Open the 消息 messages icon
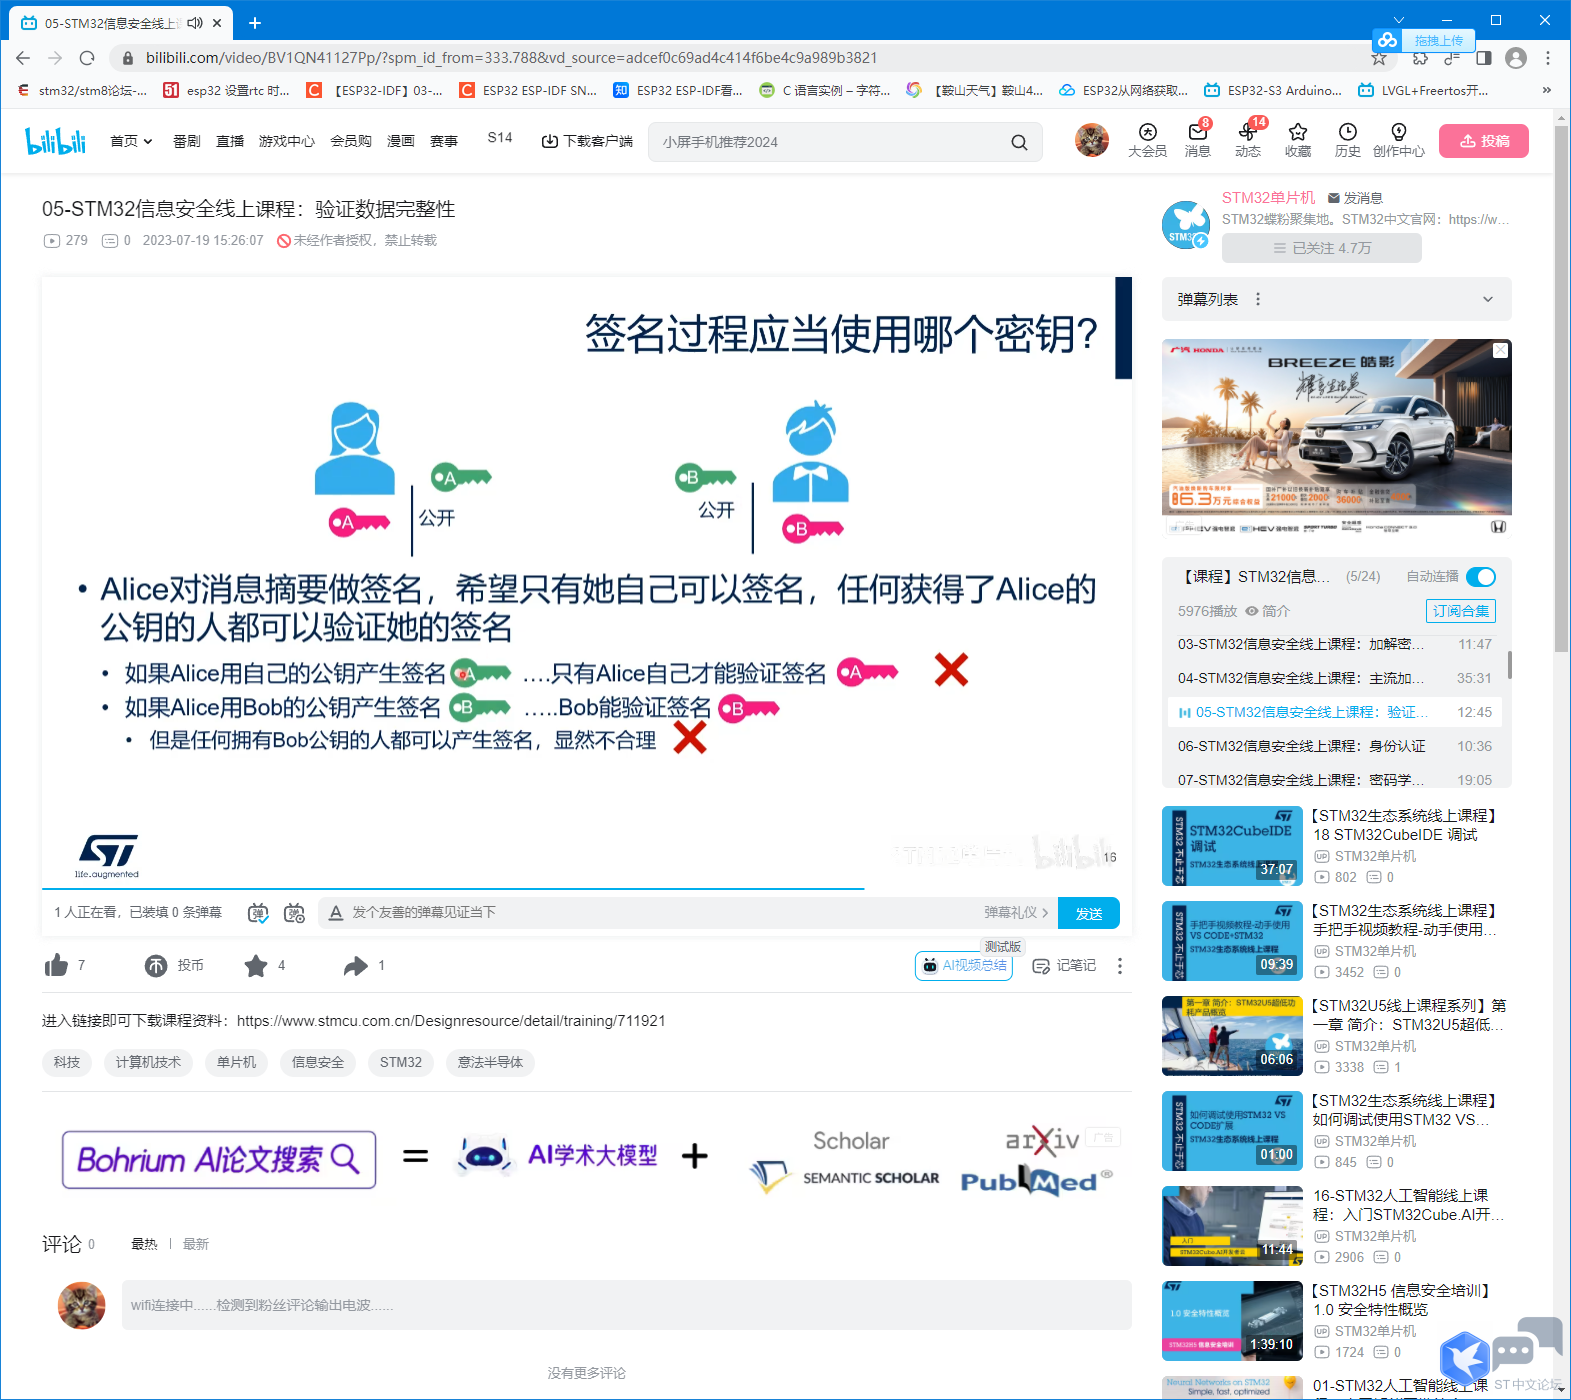Viewport: 1571px width, 1400px height. tap(1197, 140)
